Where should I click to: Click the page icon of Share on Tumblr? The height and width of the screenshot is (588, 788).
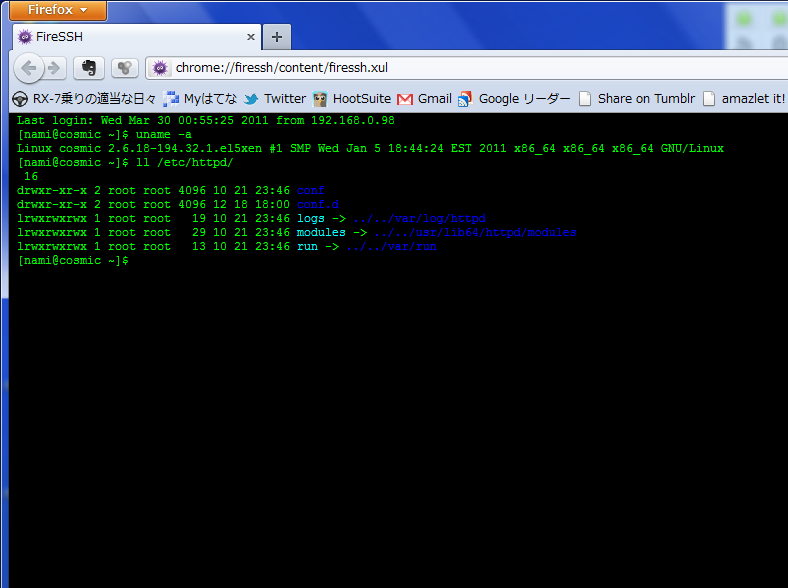[584, 99]
